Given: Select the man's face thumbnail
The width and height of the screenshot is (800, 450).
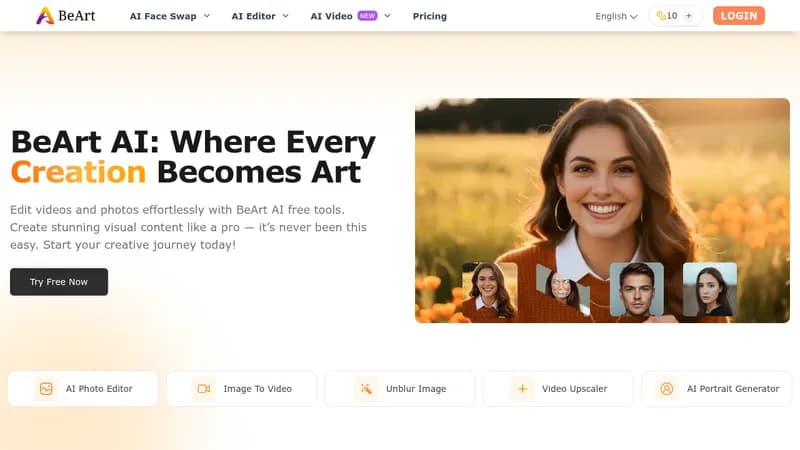Looking at the screenshot, I should point(637,289).
